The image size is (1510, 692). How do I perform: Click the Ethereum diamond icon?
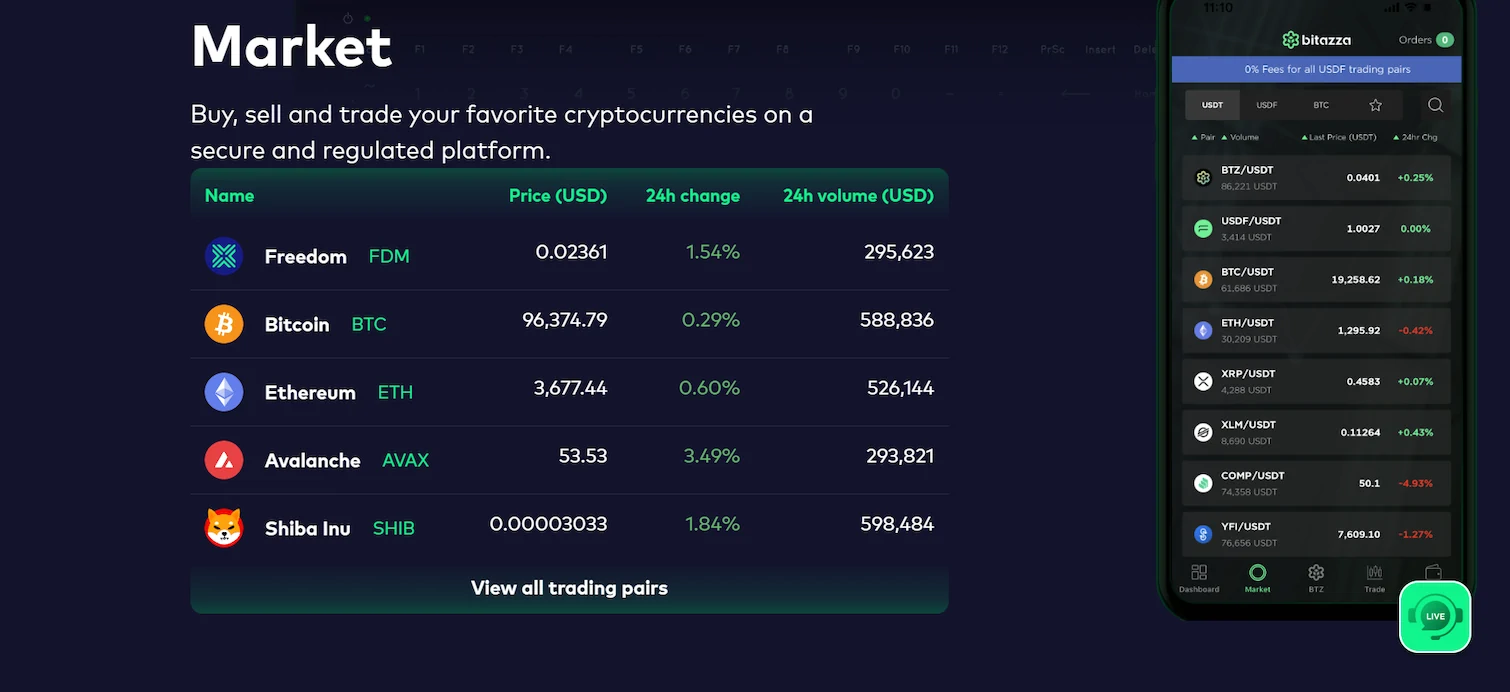click(224, 392)
